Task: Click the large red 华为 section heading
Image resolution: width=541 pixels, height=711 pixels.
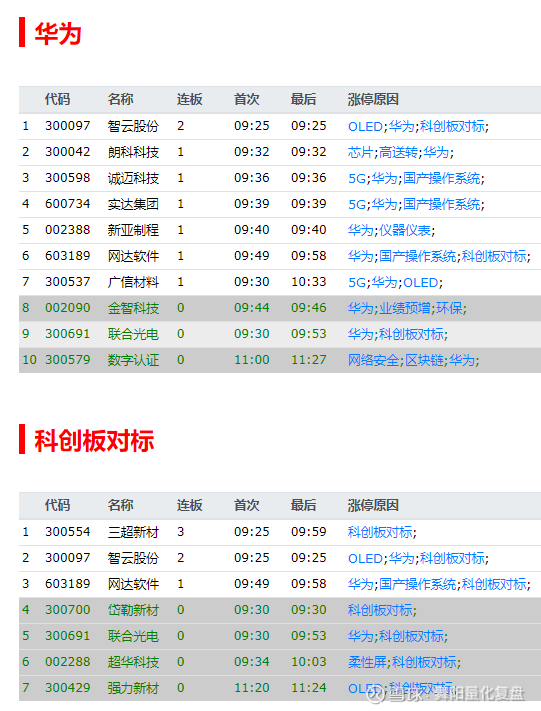Action: (58, 34)
